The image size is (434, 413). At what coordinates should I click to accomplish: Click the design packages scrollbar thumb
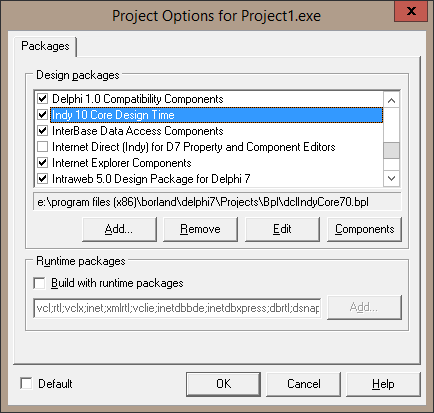point(392,151)
